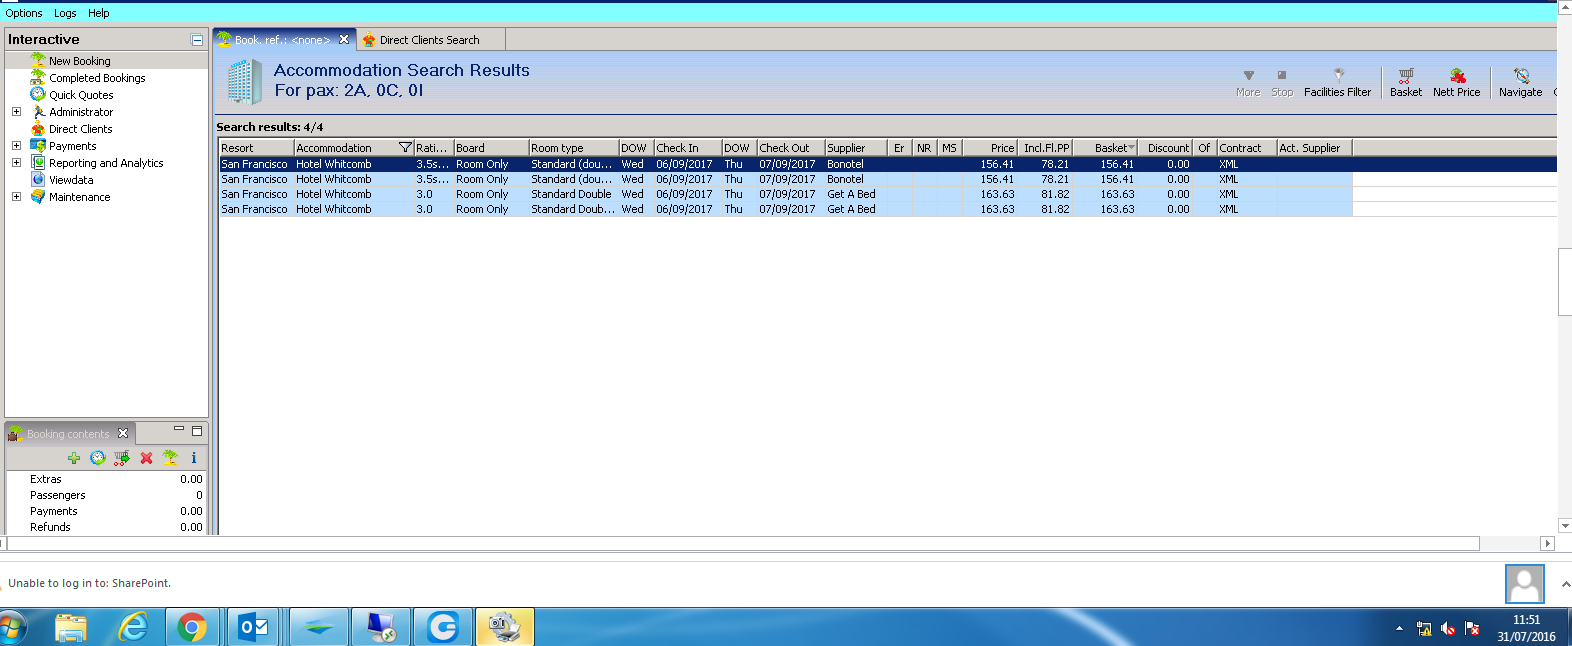
Task: Click the Resort column header
Action: click(x=256, y=148)
